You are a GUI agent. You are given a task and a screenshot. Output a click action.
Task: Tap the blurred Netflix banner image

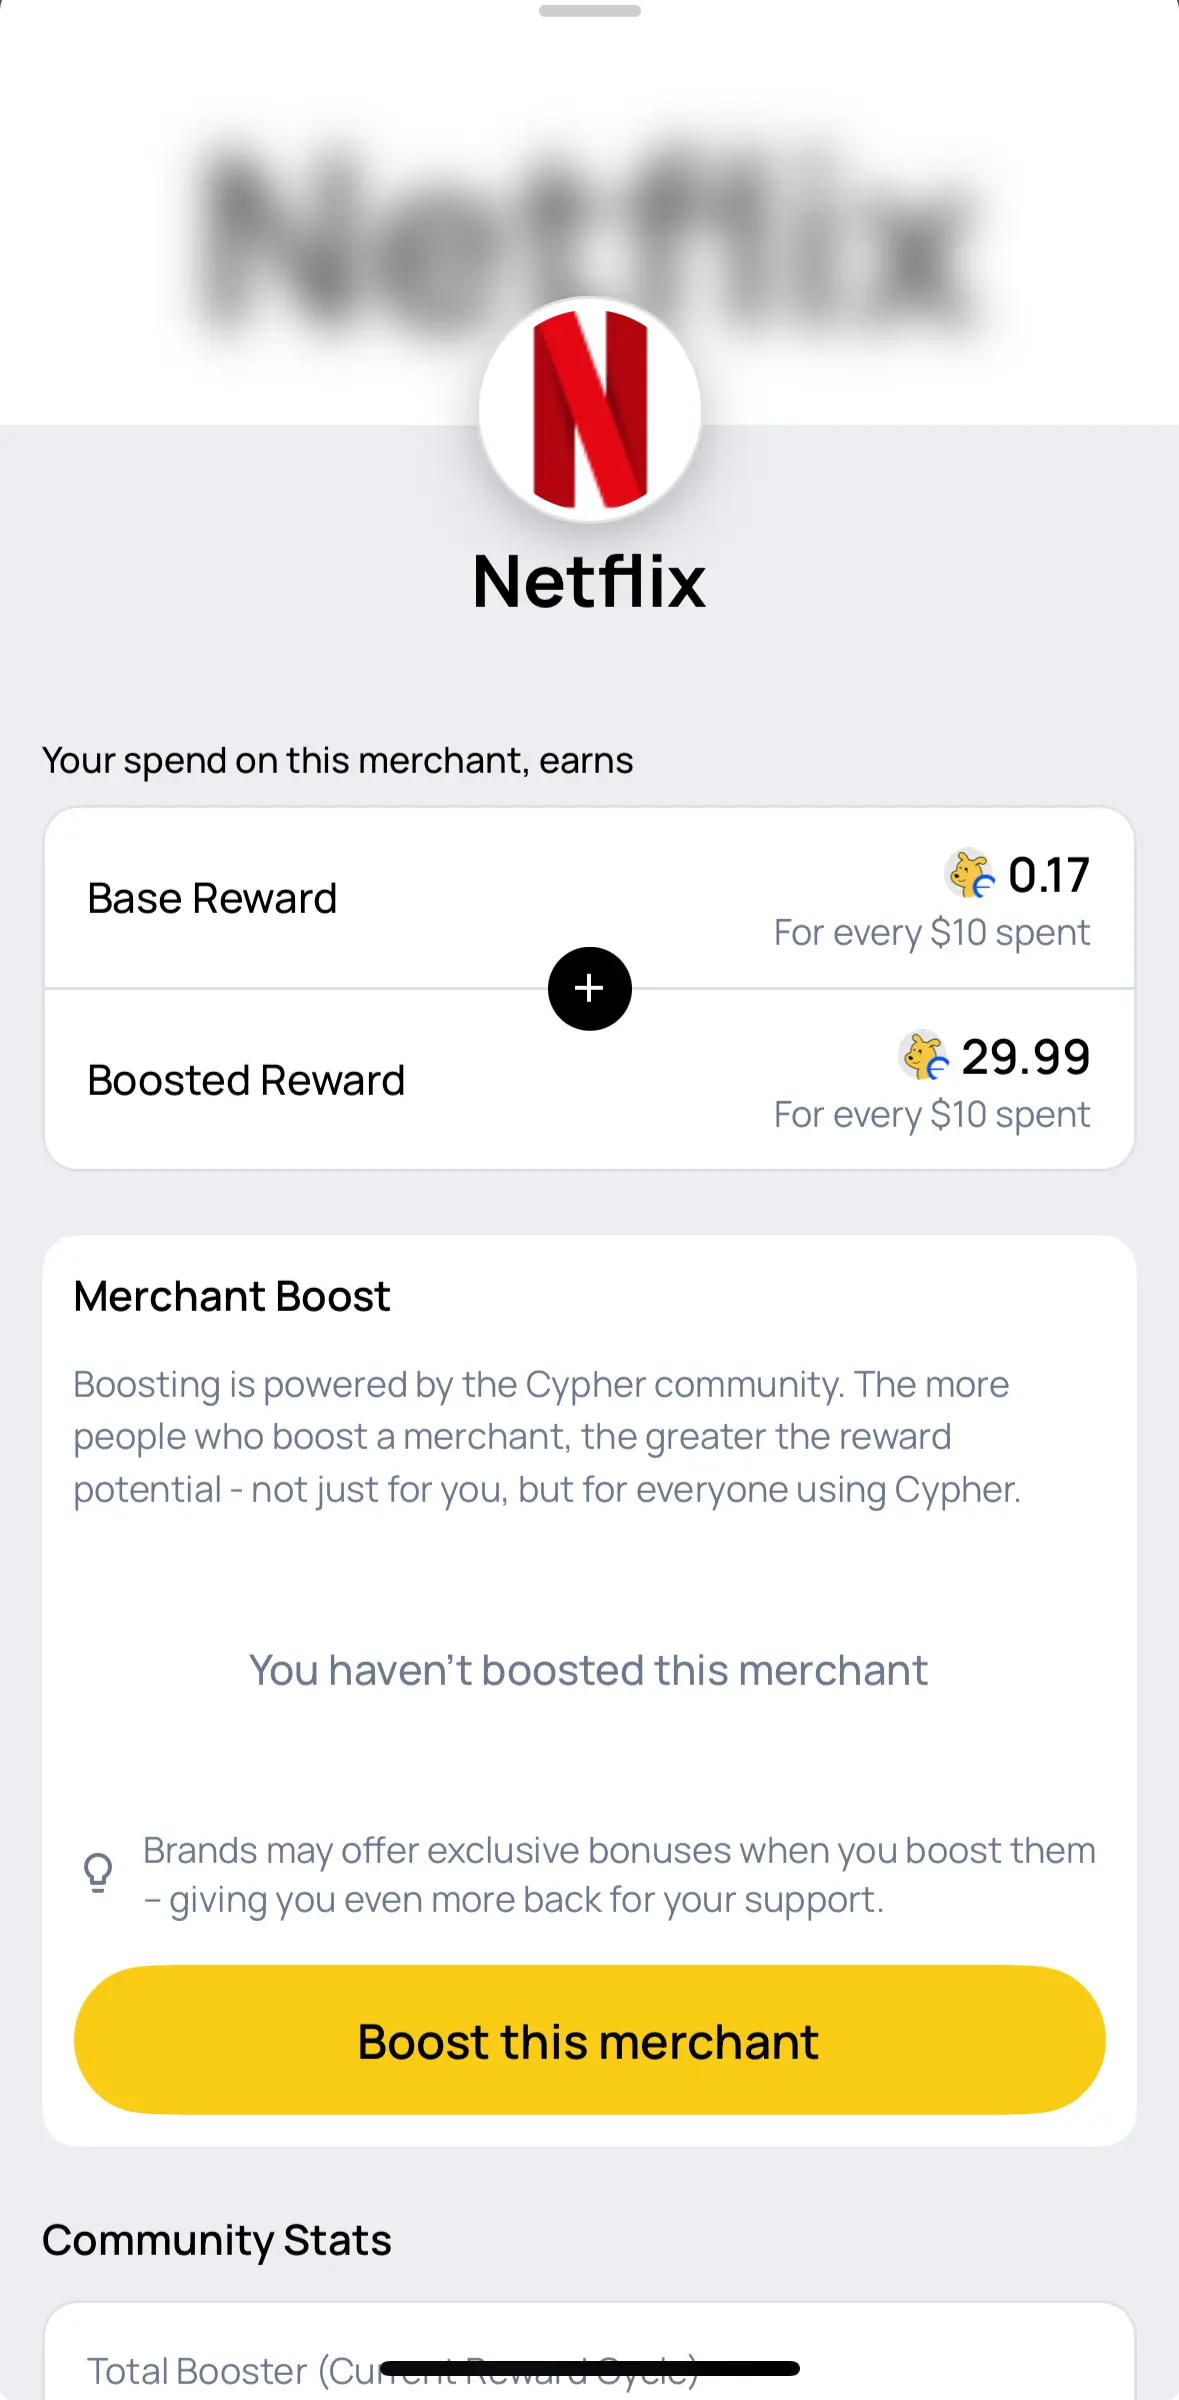(x=300, y=230)
